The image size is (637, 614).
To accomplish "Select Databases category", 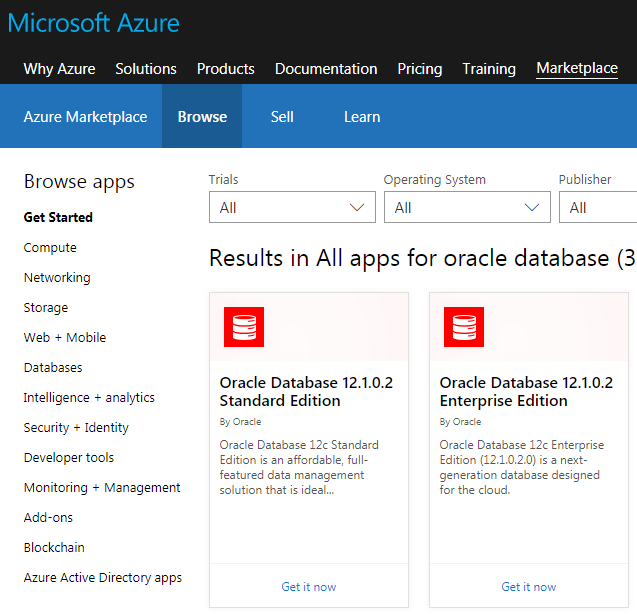I will pos(53,367).
